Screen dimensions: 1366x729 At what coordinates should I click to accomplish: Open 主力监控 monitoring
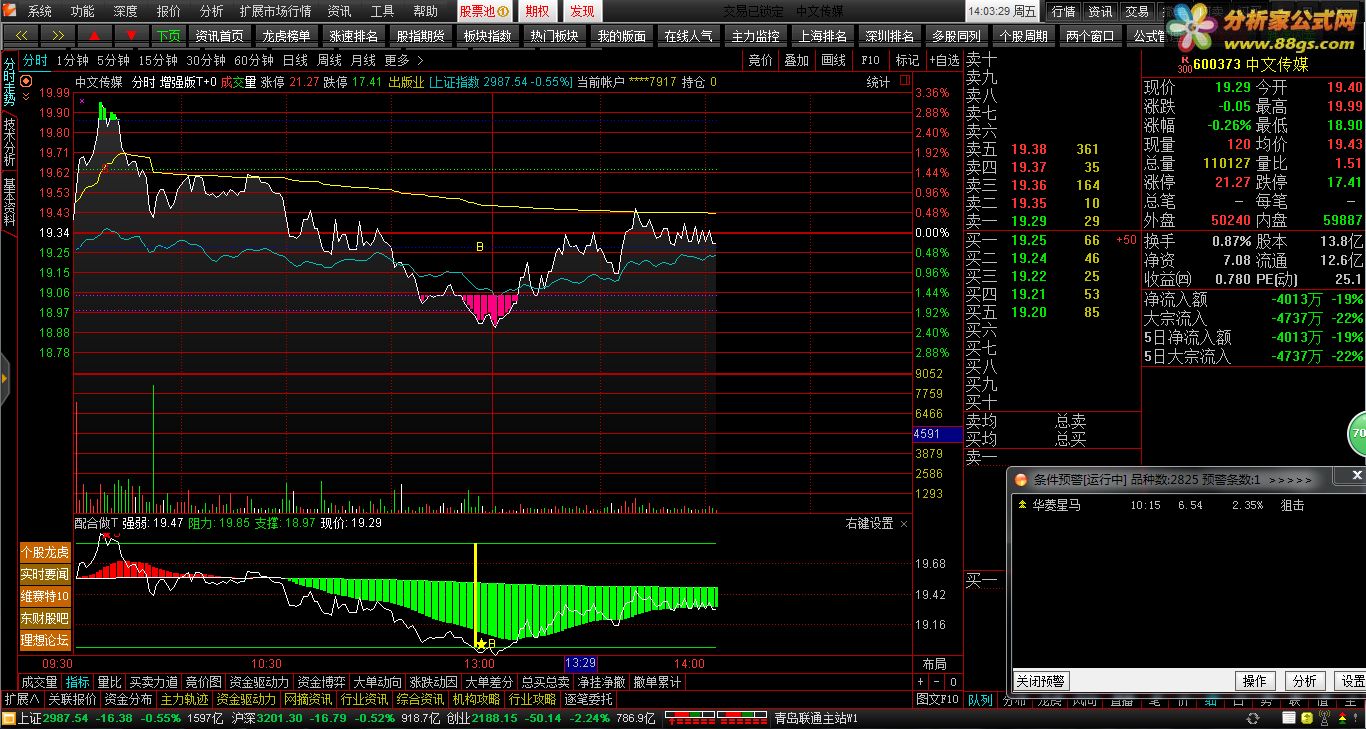(x=756, y=35)
